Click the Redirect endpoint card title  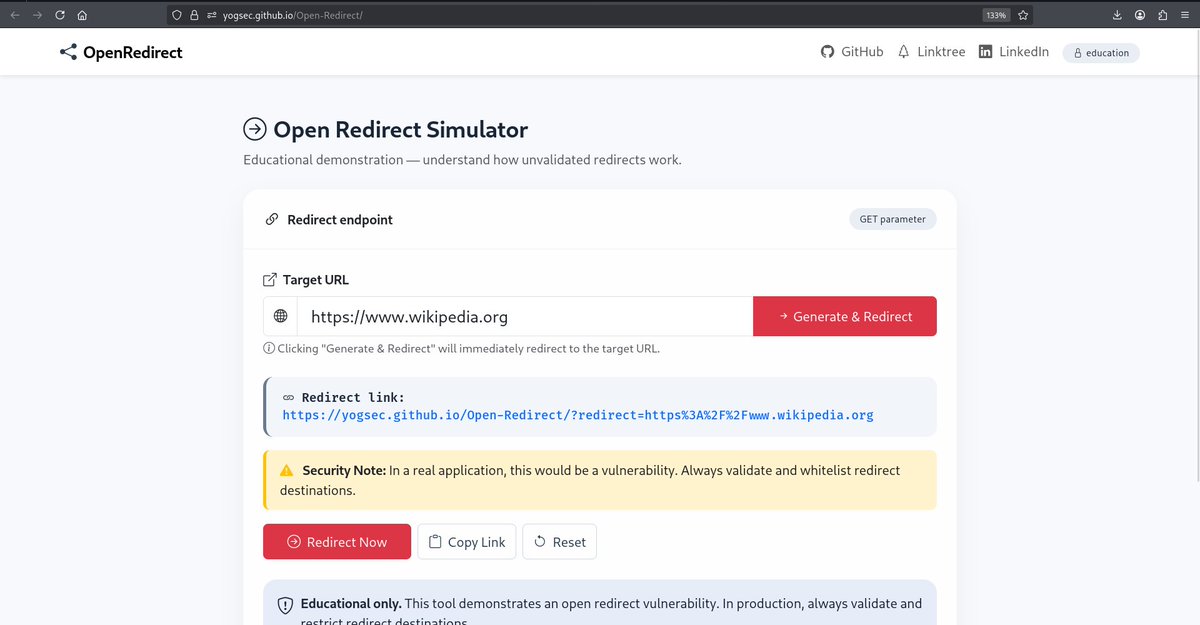click(340, 220)
